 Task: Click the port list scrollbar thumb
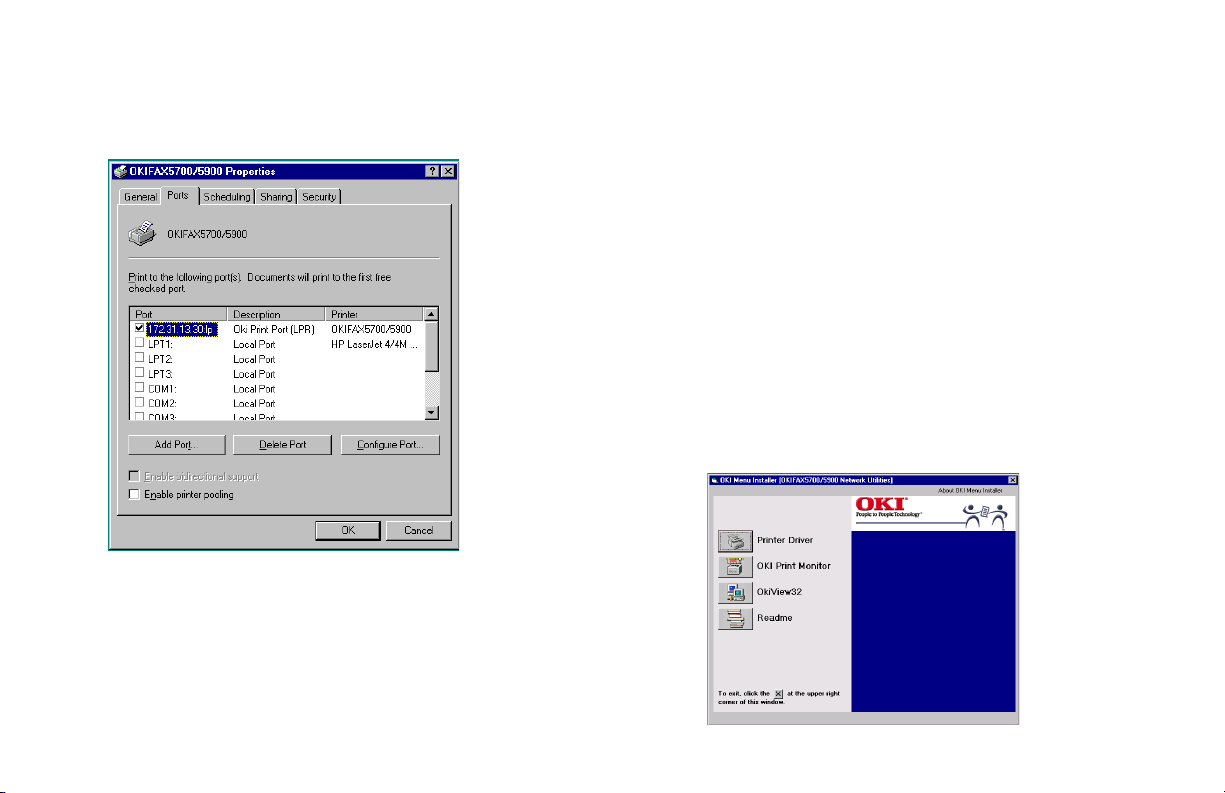432,346
